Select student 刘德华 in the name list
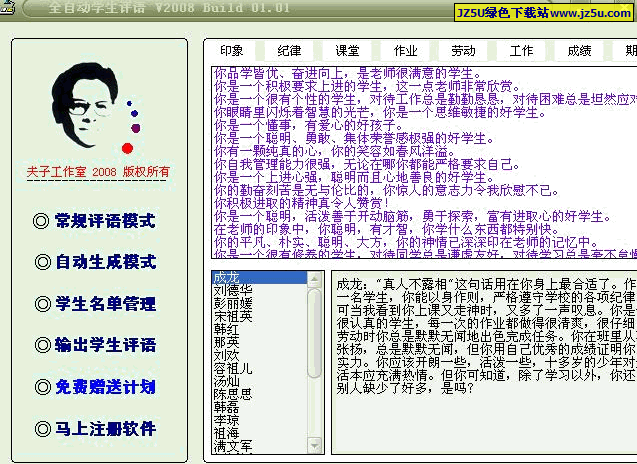Image resolution: width=637 pixels, height=464 pixels. pos(234,289)
